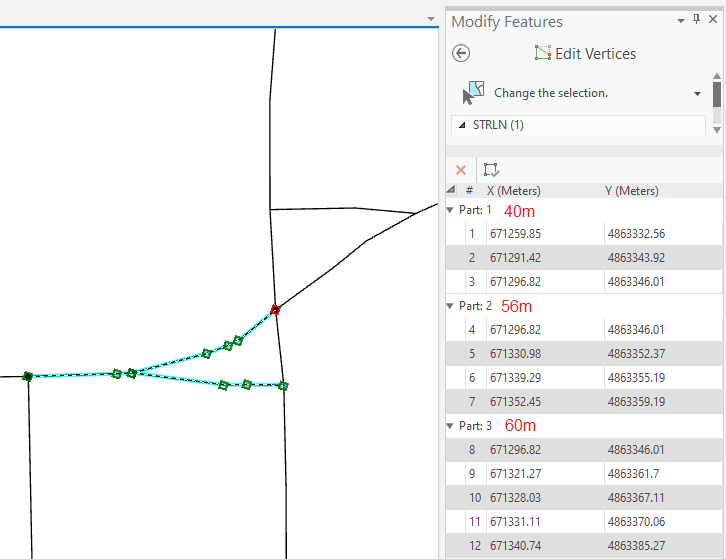
Task: Collapse the STRLN (1) tree node
Action: (462, 125)
